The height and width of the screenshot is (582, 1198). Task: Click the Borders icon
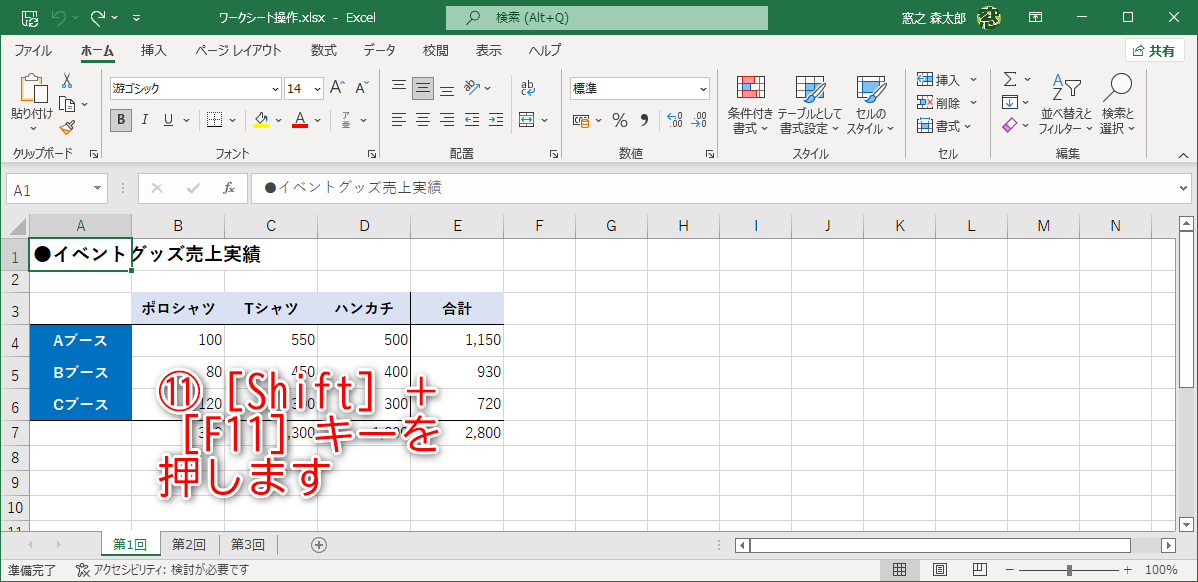pyautogui.click(x=214, y=120)
